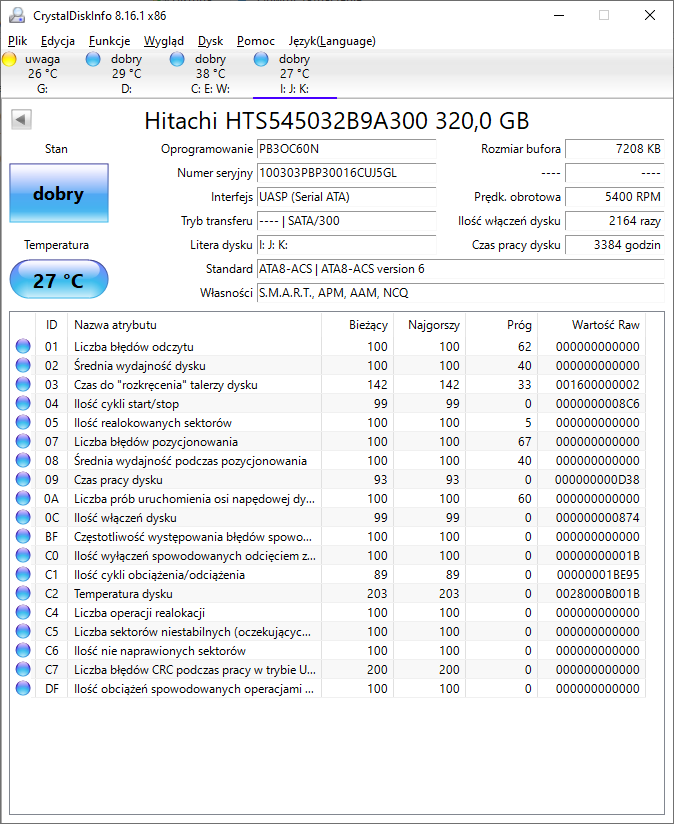This screenshot has width=674, height=824.
Task: Click status orb of attribute 0C Ilość włączeń dysku
Action: click(x=23, y=517)
